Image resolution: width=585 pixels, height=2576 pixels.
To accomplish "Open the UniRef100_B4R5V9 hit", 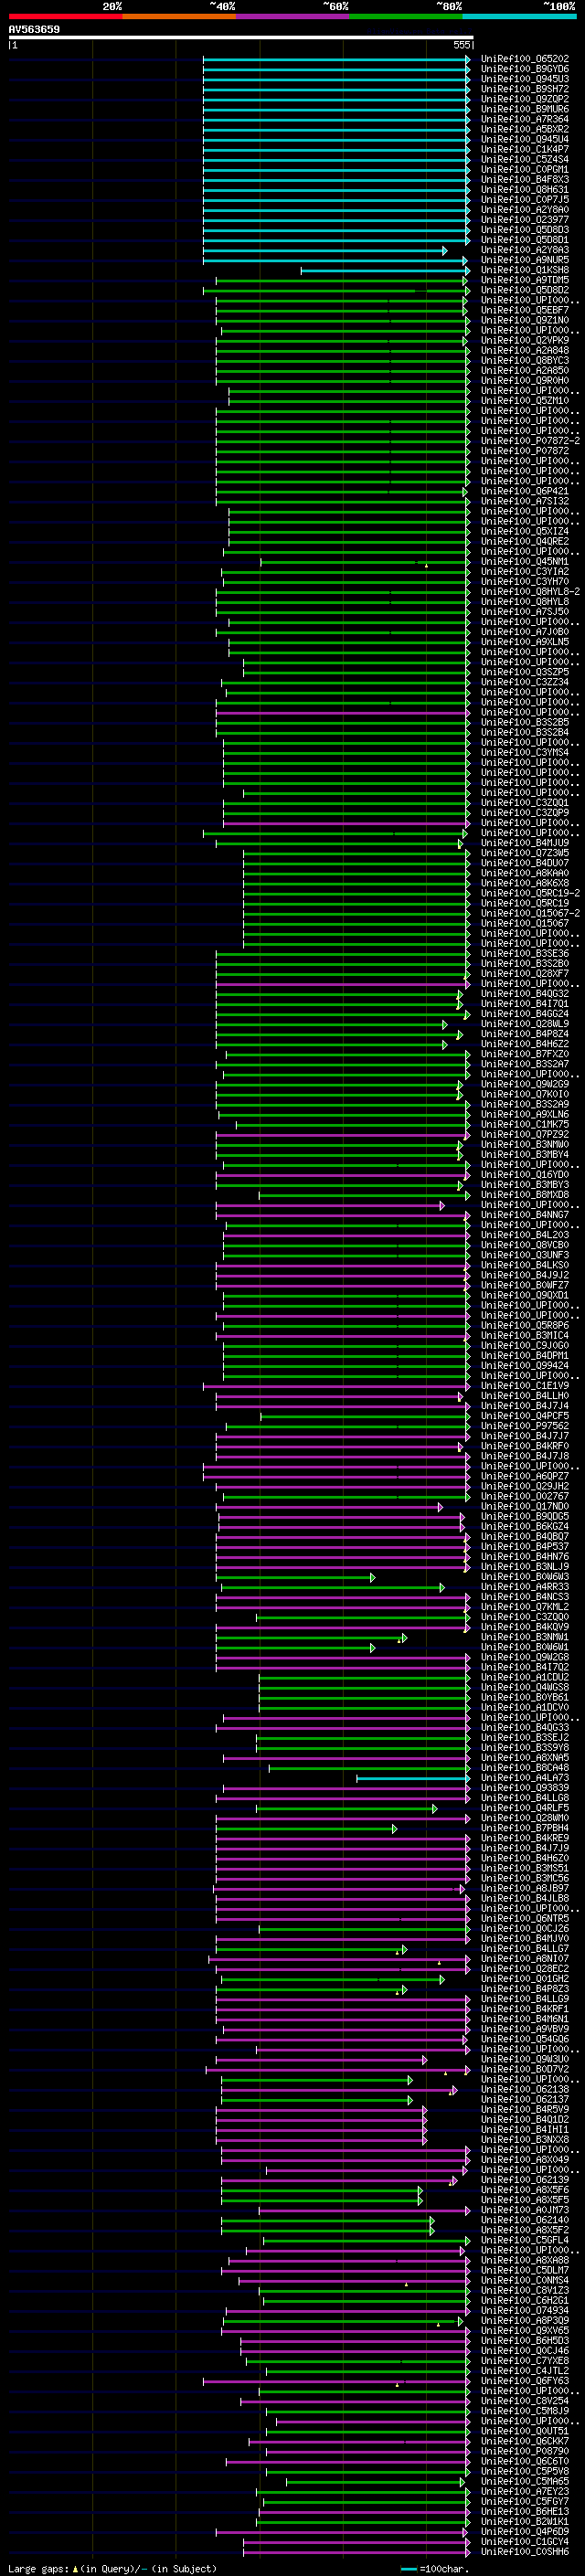I will 525,2109.
